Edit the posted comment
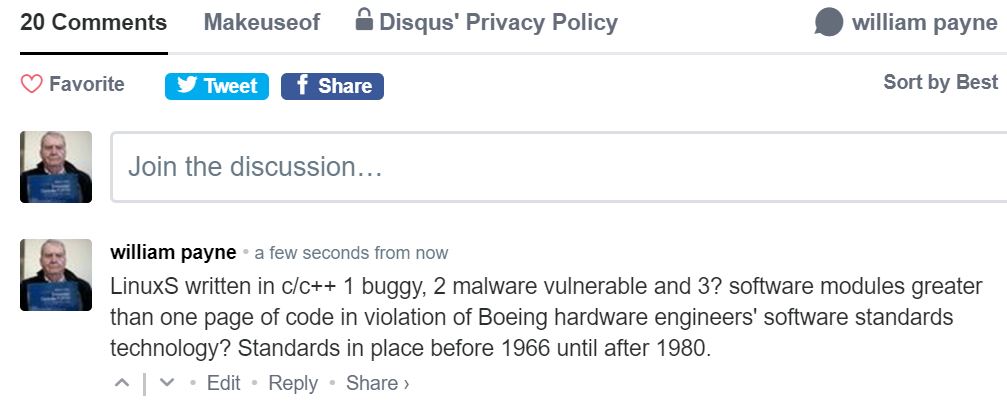 223,383
